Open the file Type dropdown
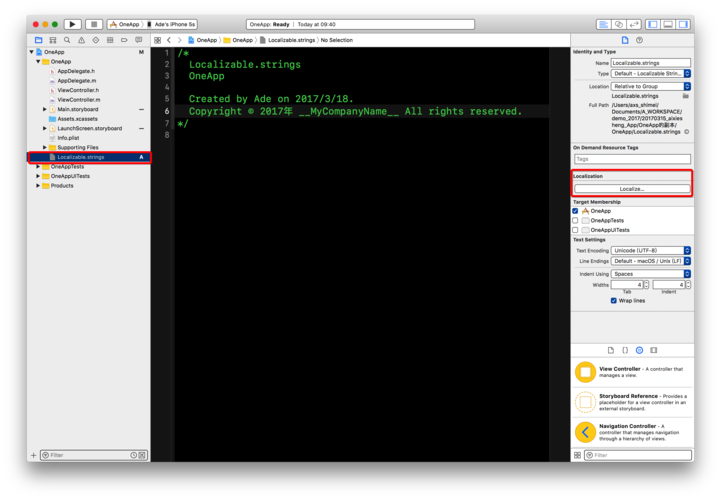721x500 pixels. [x=651, y=74]
